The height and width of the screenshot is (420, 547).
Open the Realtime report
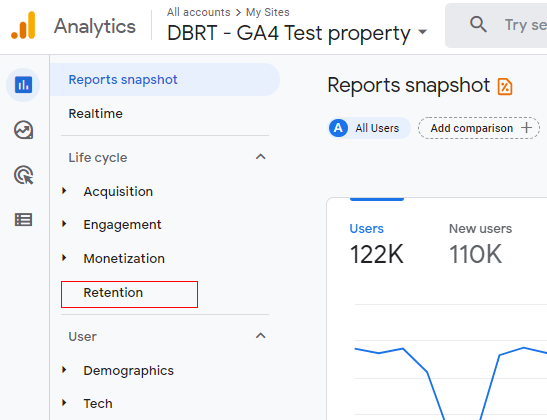pyautogui.click(x=96, y=114)
